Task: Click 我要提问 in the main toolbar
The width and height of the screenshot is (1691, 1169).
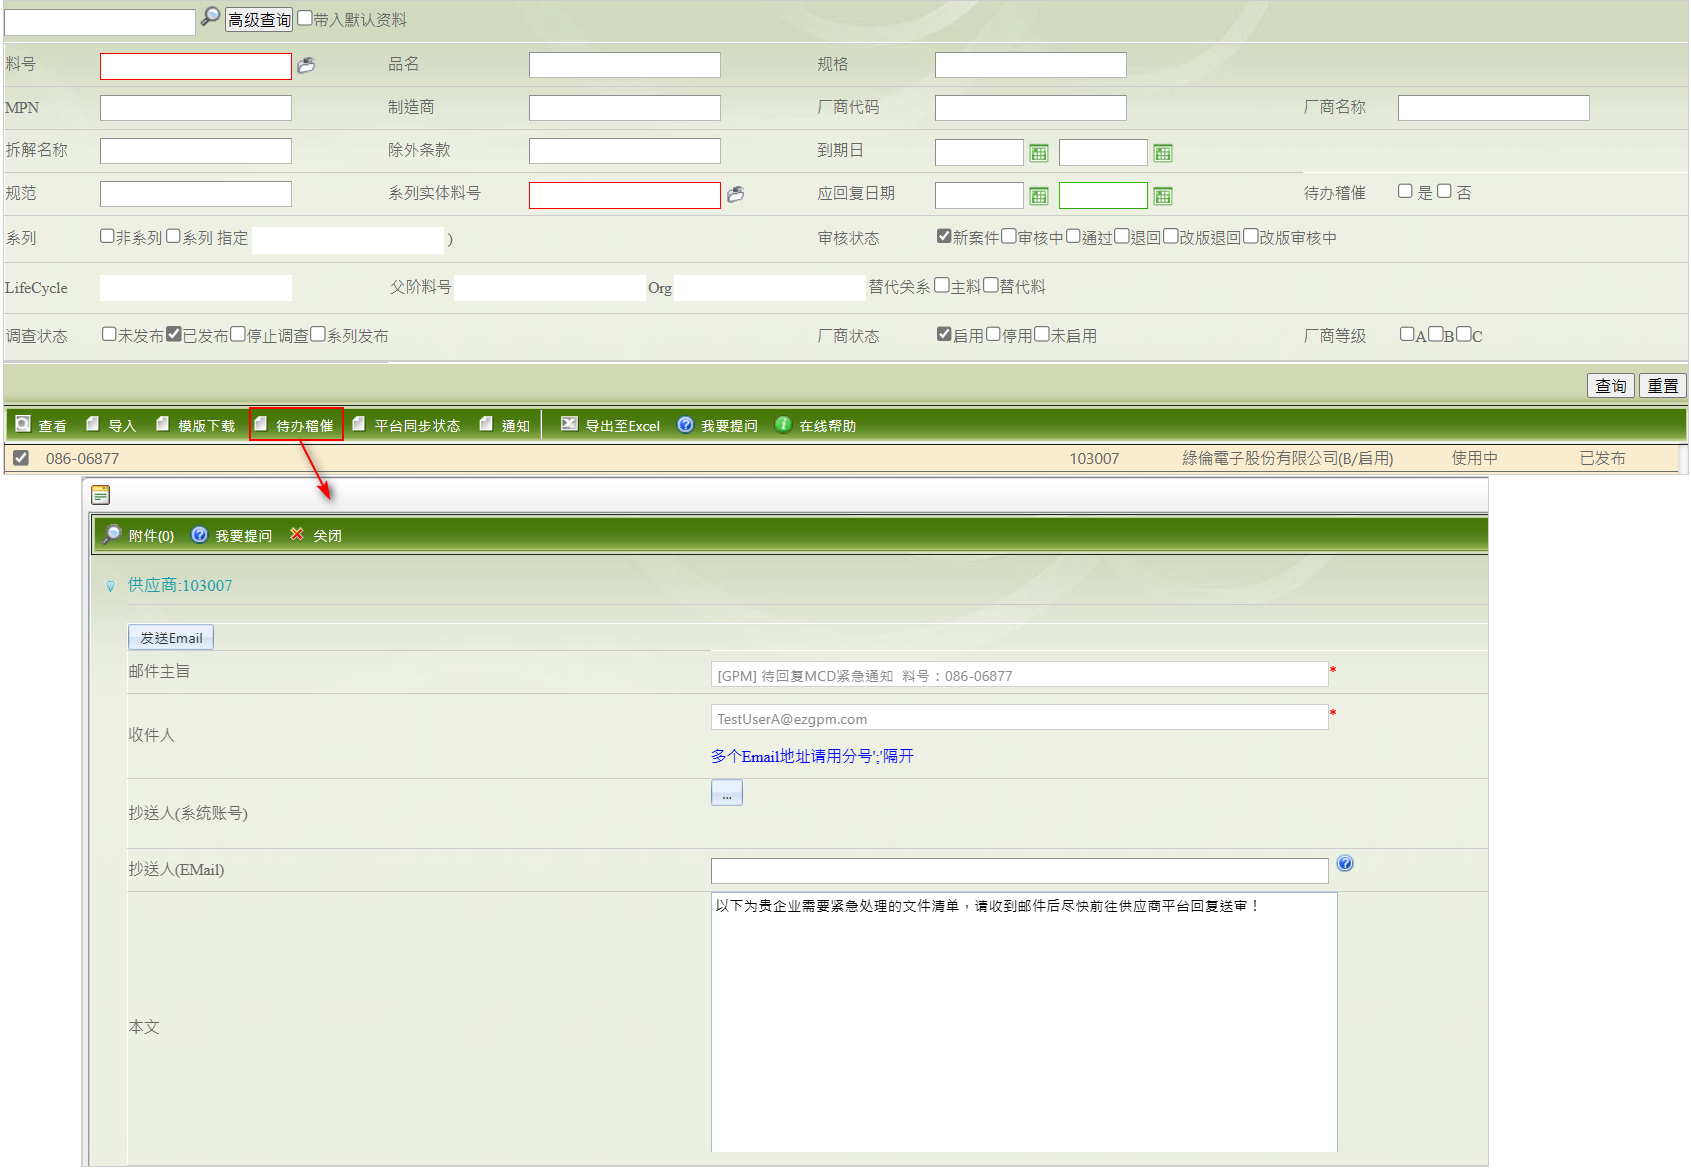Action: [x=718, y=425]
